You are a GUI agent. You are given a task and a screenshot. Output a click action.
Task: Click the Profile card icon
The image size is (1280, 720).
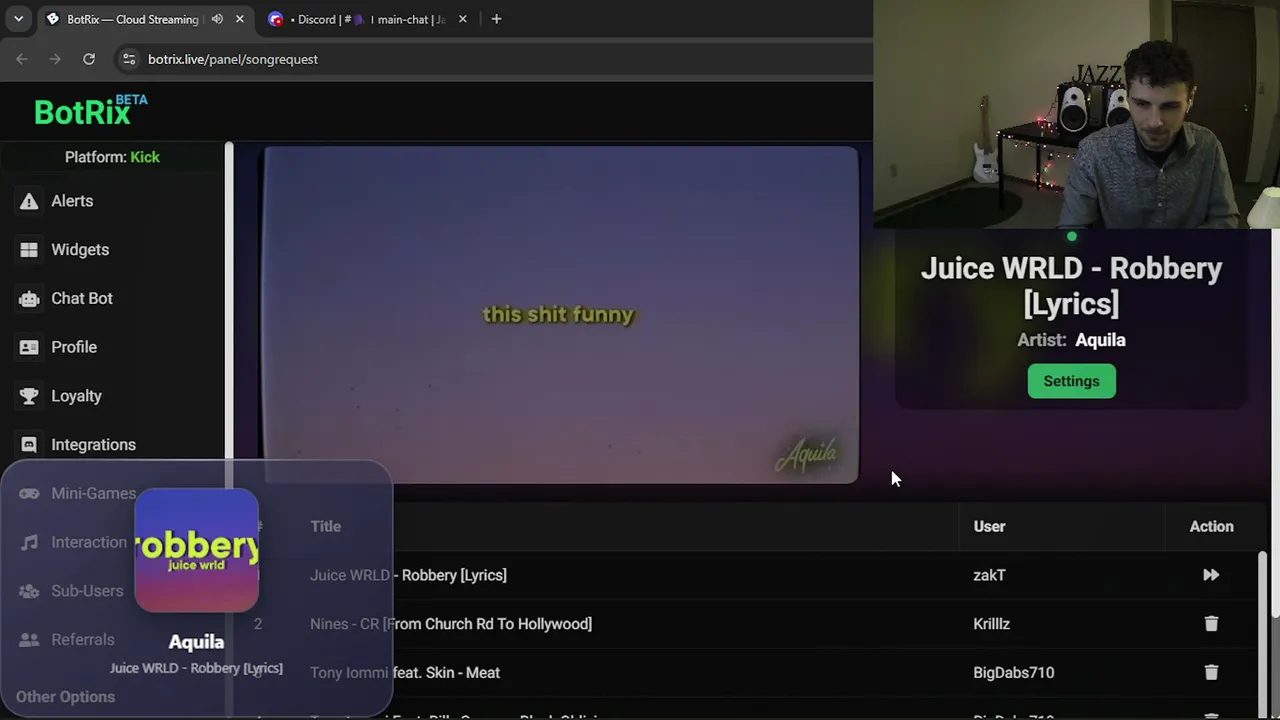coord(29,347)
